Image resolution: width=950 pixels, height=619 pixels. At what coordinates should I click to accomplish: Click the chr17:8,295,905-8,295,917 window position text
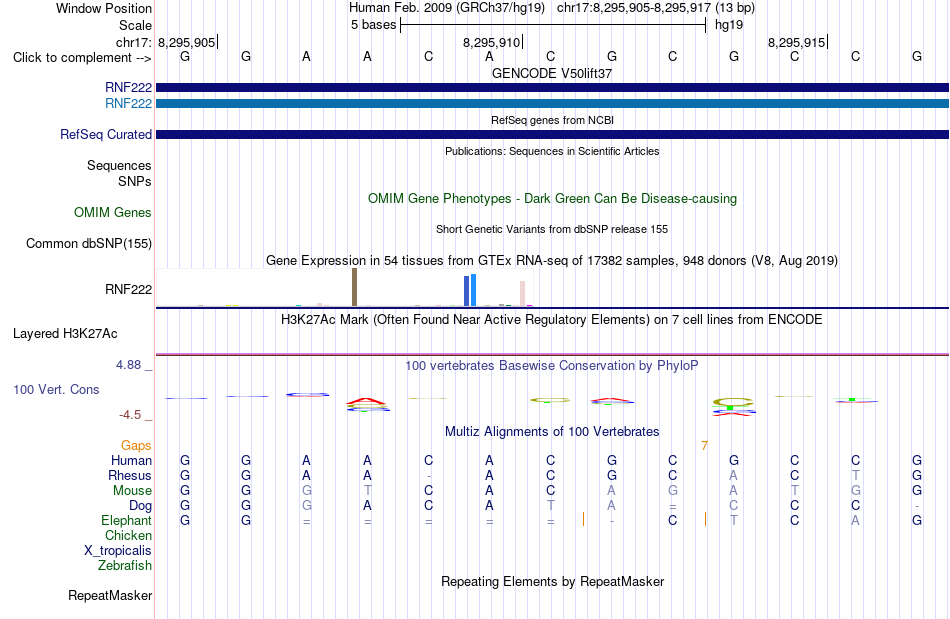(656, 8)
